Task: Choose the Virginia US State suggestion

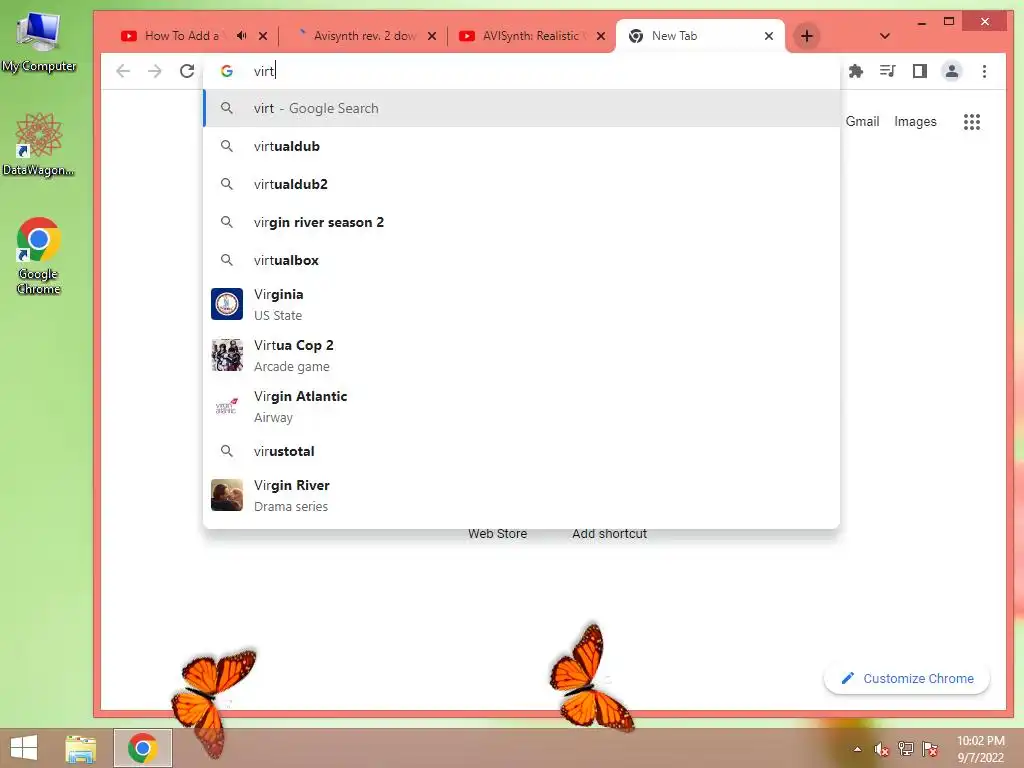Action: click(x=522, y=304)
